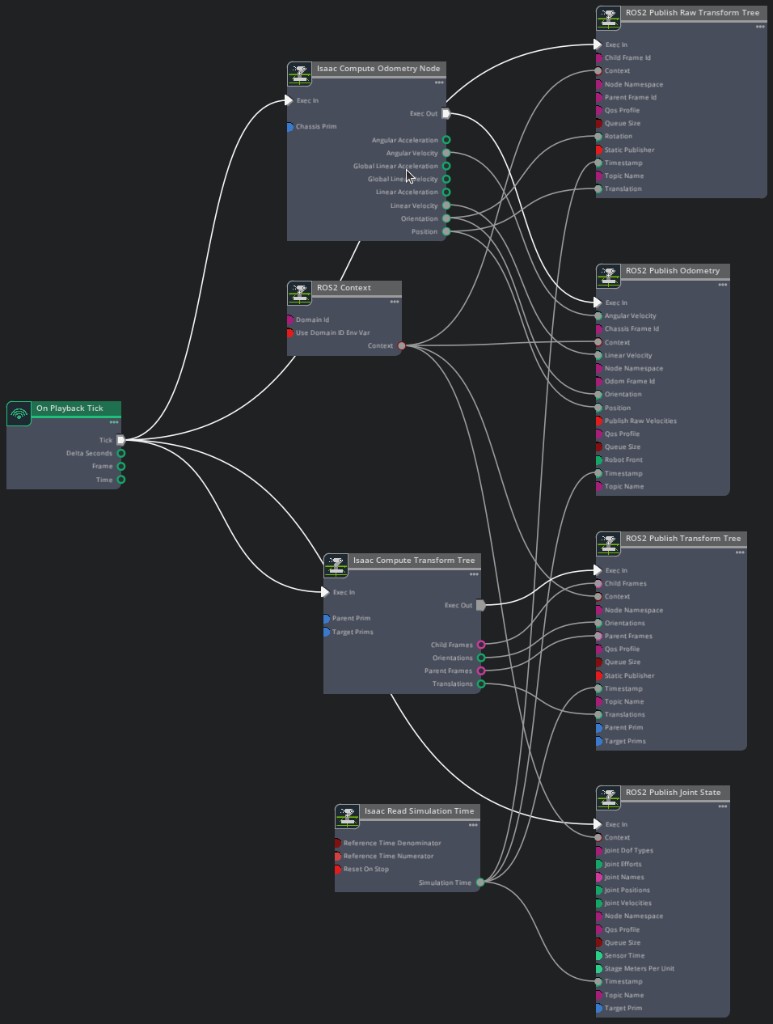Click the Chassis Prim input port
The width and height of the screenshot is (773, 1024).
click(x=289, y=127)
